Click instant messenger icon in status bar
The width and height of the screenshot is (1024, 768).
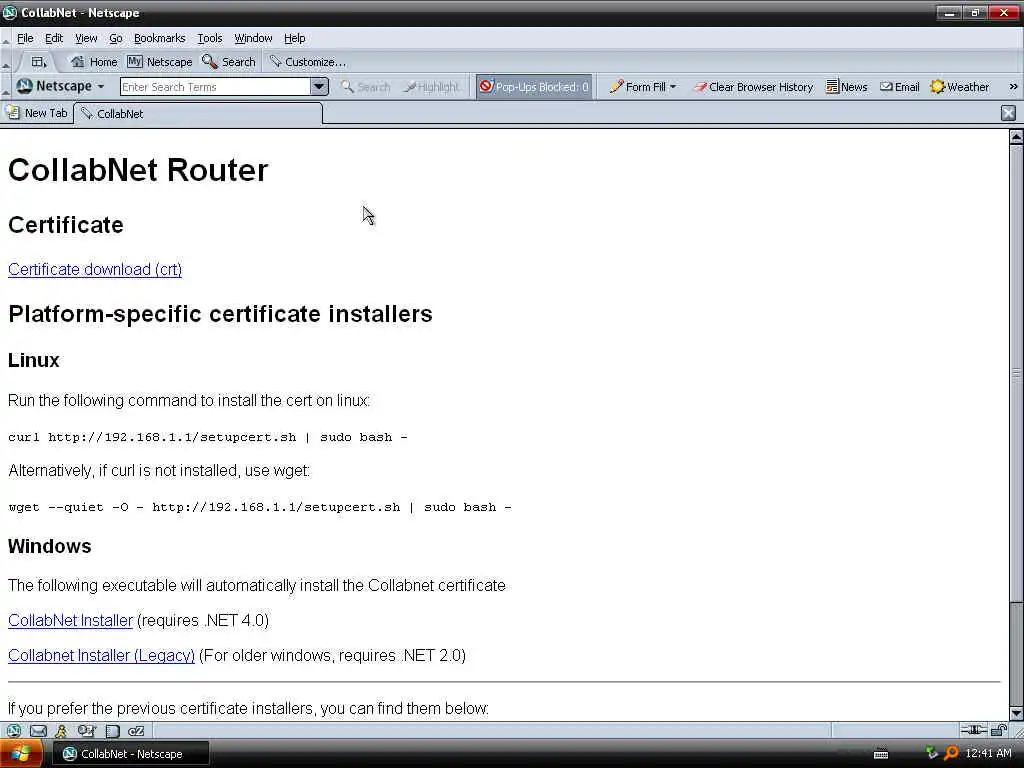pos(61,731)
